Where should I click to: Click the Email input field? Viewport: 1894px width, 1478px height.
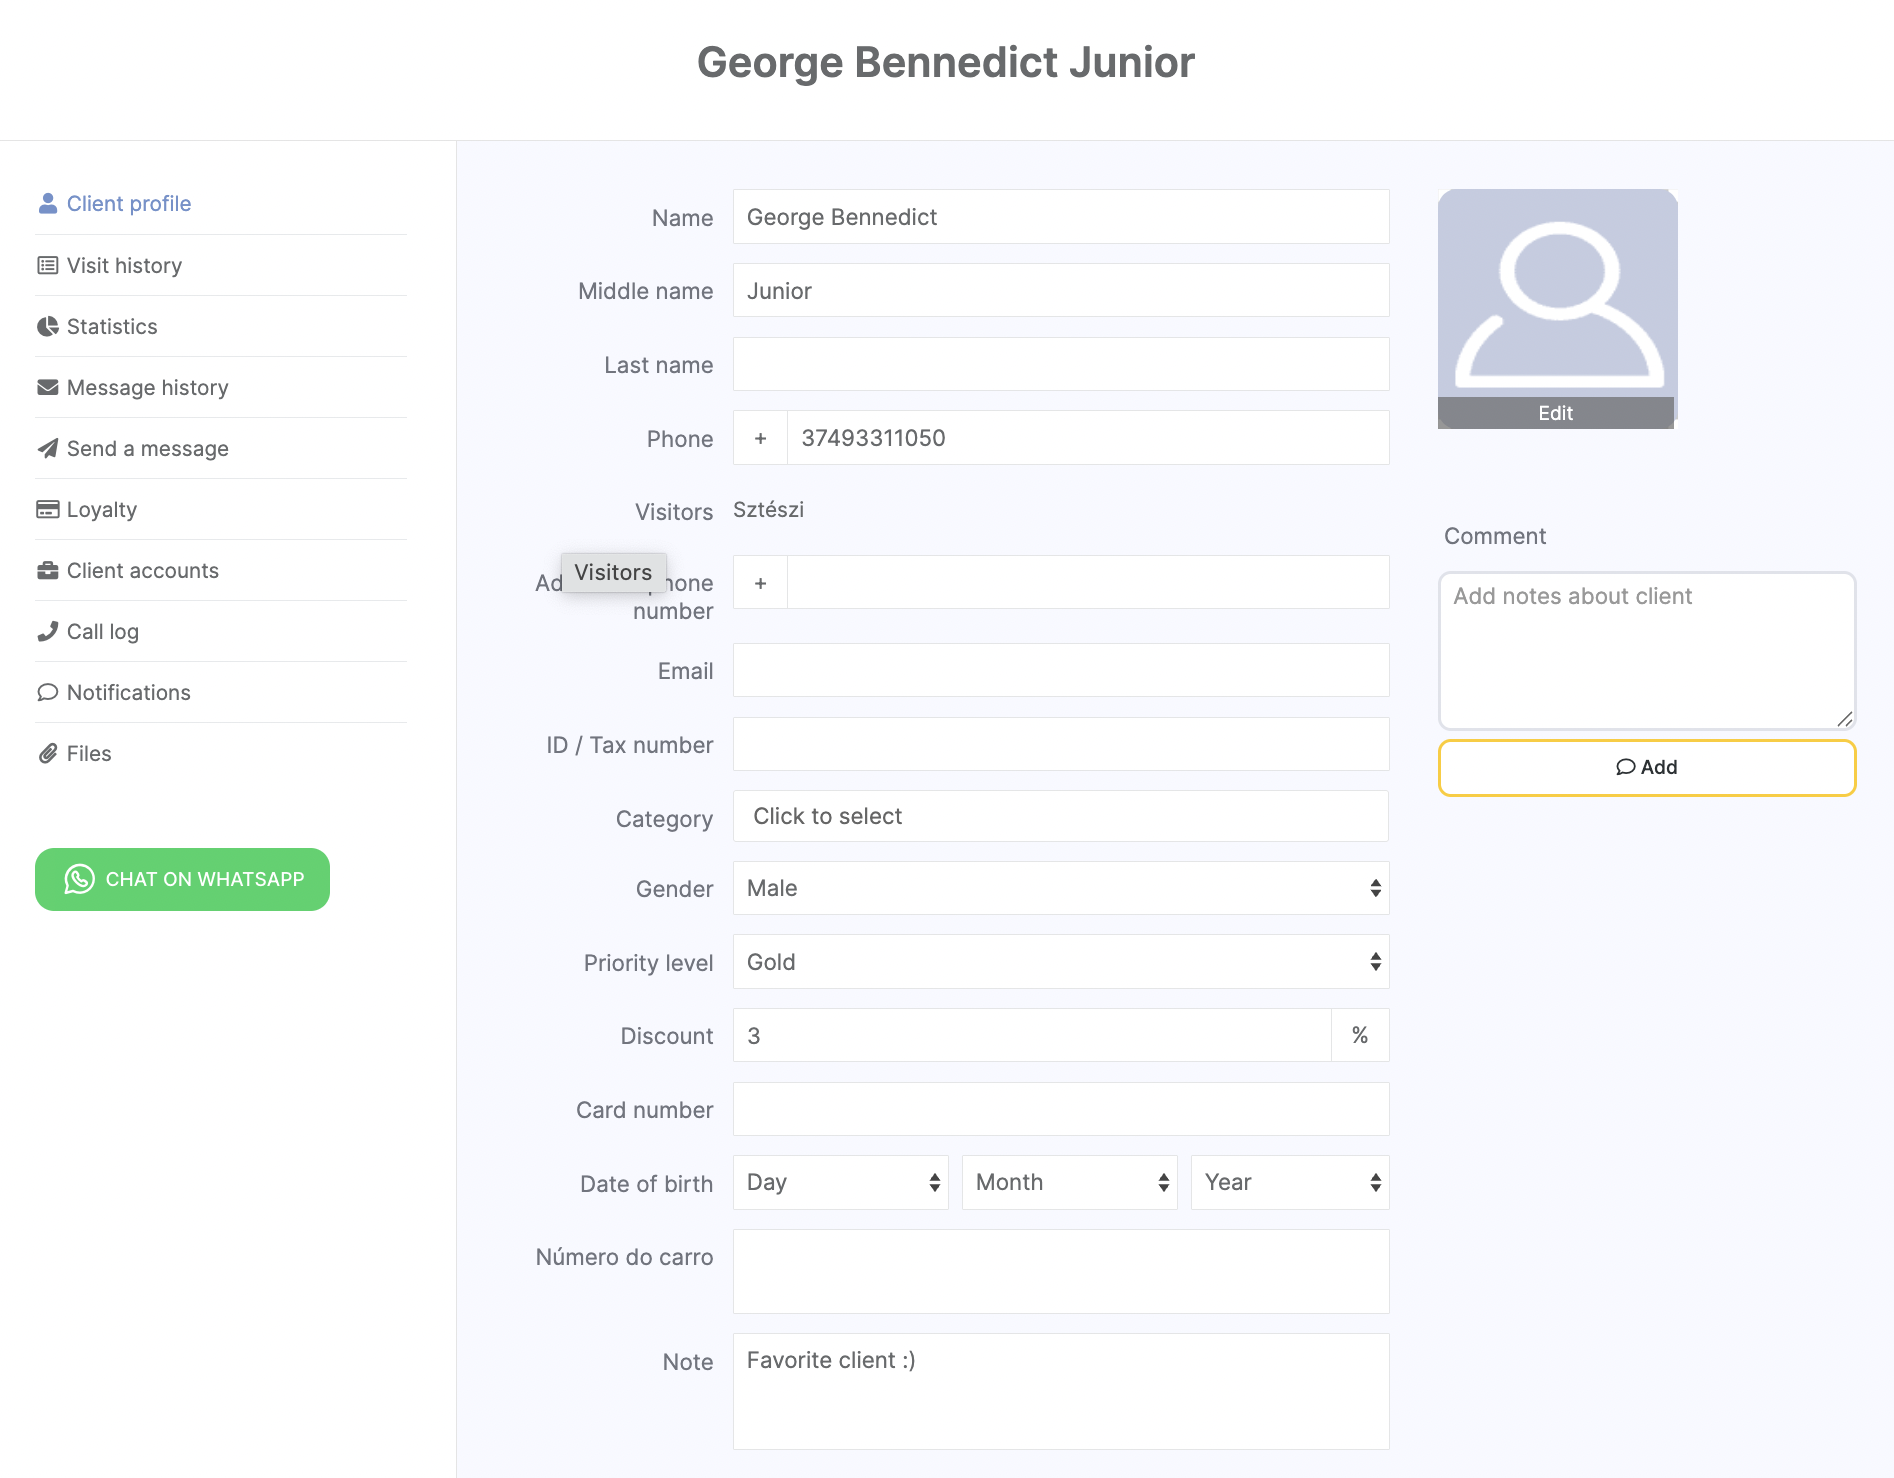(x=1060, y=670)
